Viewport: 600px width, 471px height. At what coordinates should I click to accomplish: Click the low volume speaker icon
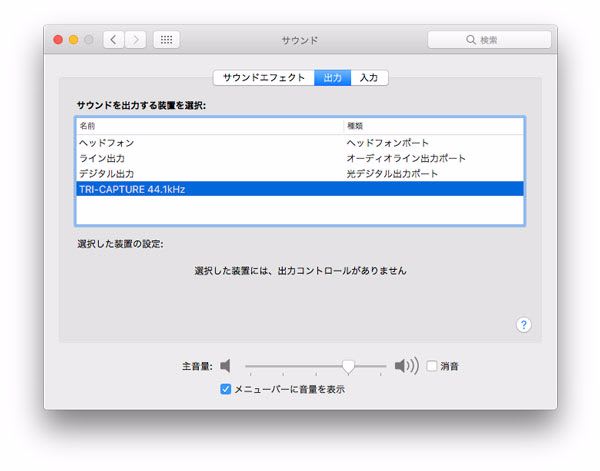(225, 366)
